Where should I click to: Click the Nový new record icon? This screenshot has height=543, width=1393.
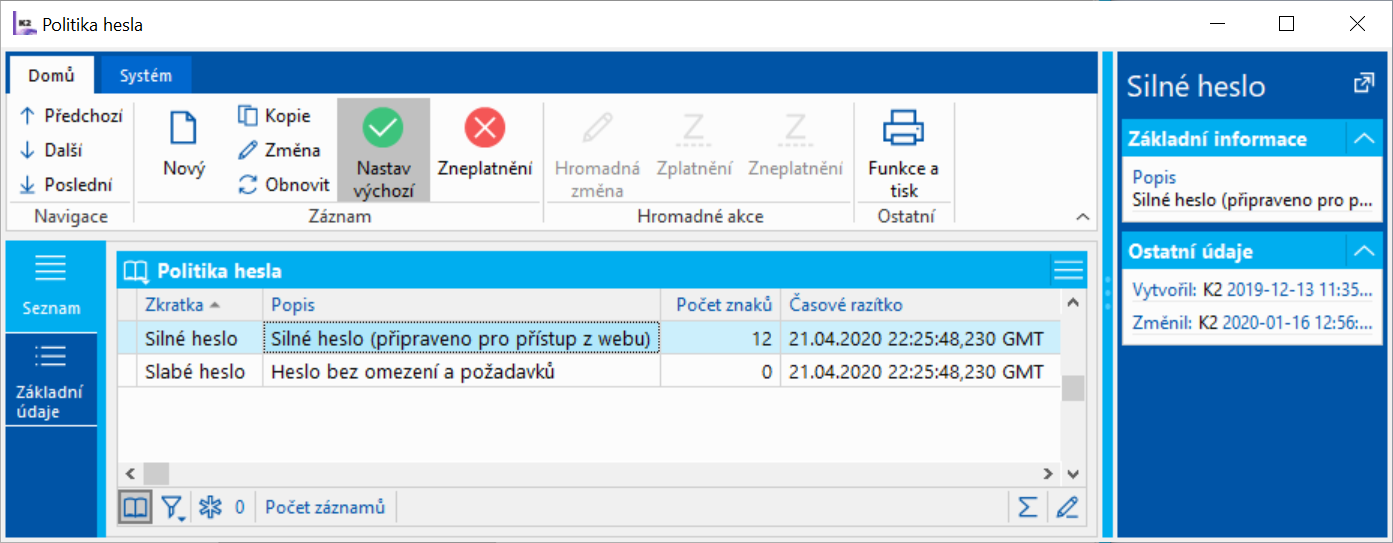coord(184,129)
